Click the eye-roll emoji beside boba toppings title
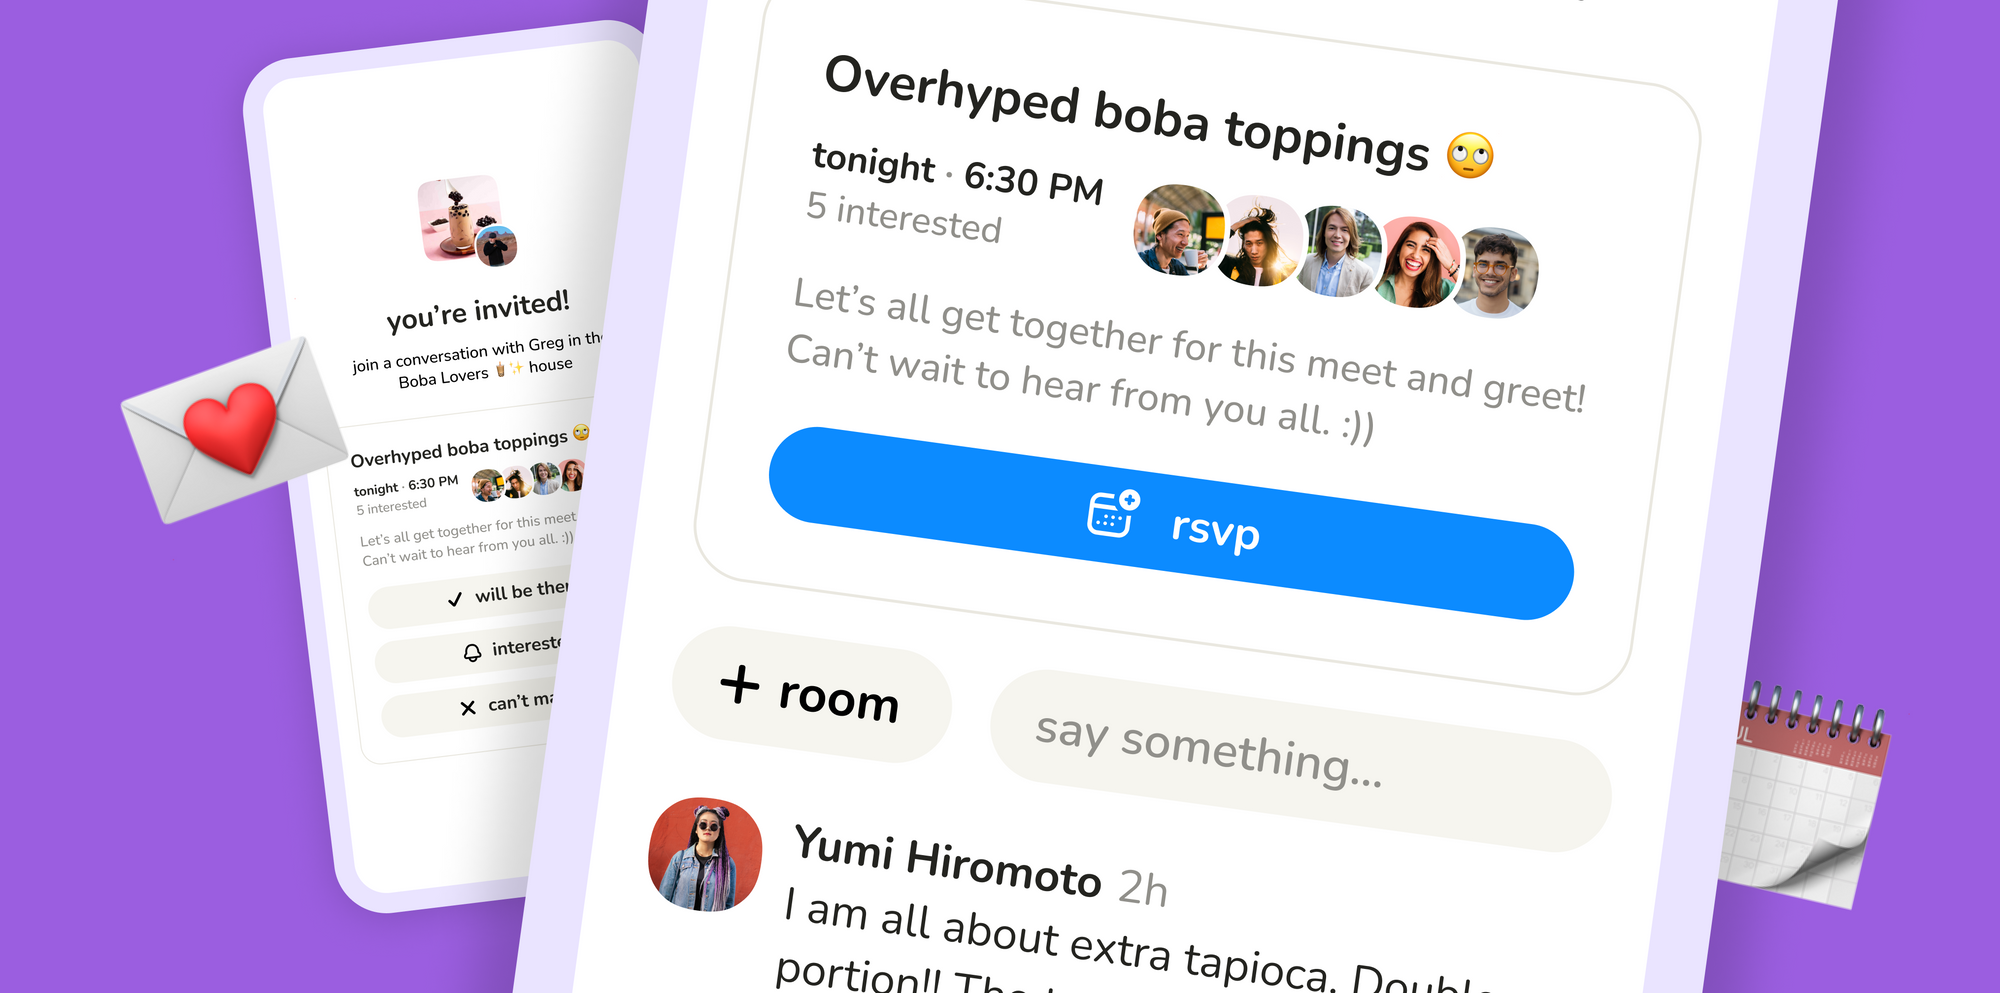Viewport: 2000px width, 993px height. pos(1470,155)
